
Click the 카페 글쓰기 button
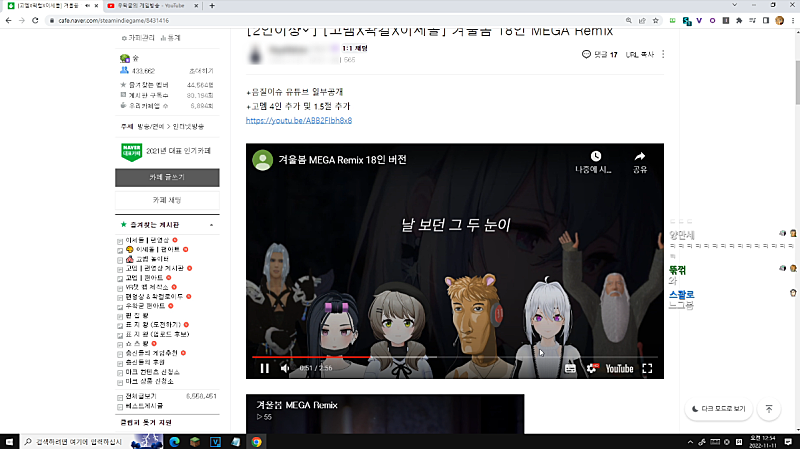[167, 178]
